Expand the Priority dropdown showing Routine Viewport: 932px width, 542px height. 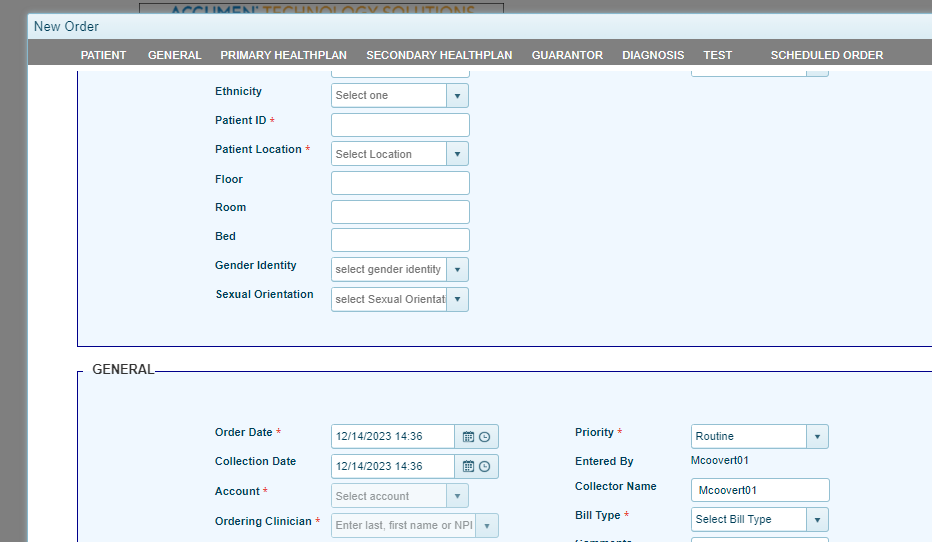tap(817, 437)
